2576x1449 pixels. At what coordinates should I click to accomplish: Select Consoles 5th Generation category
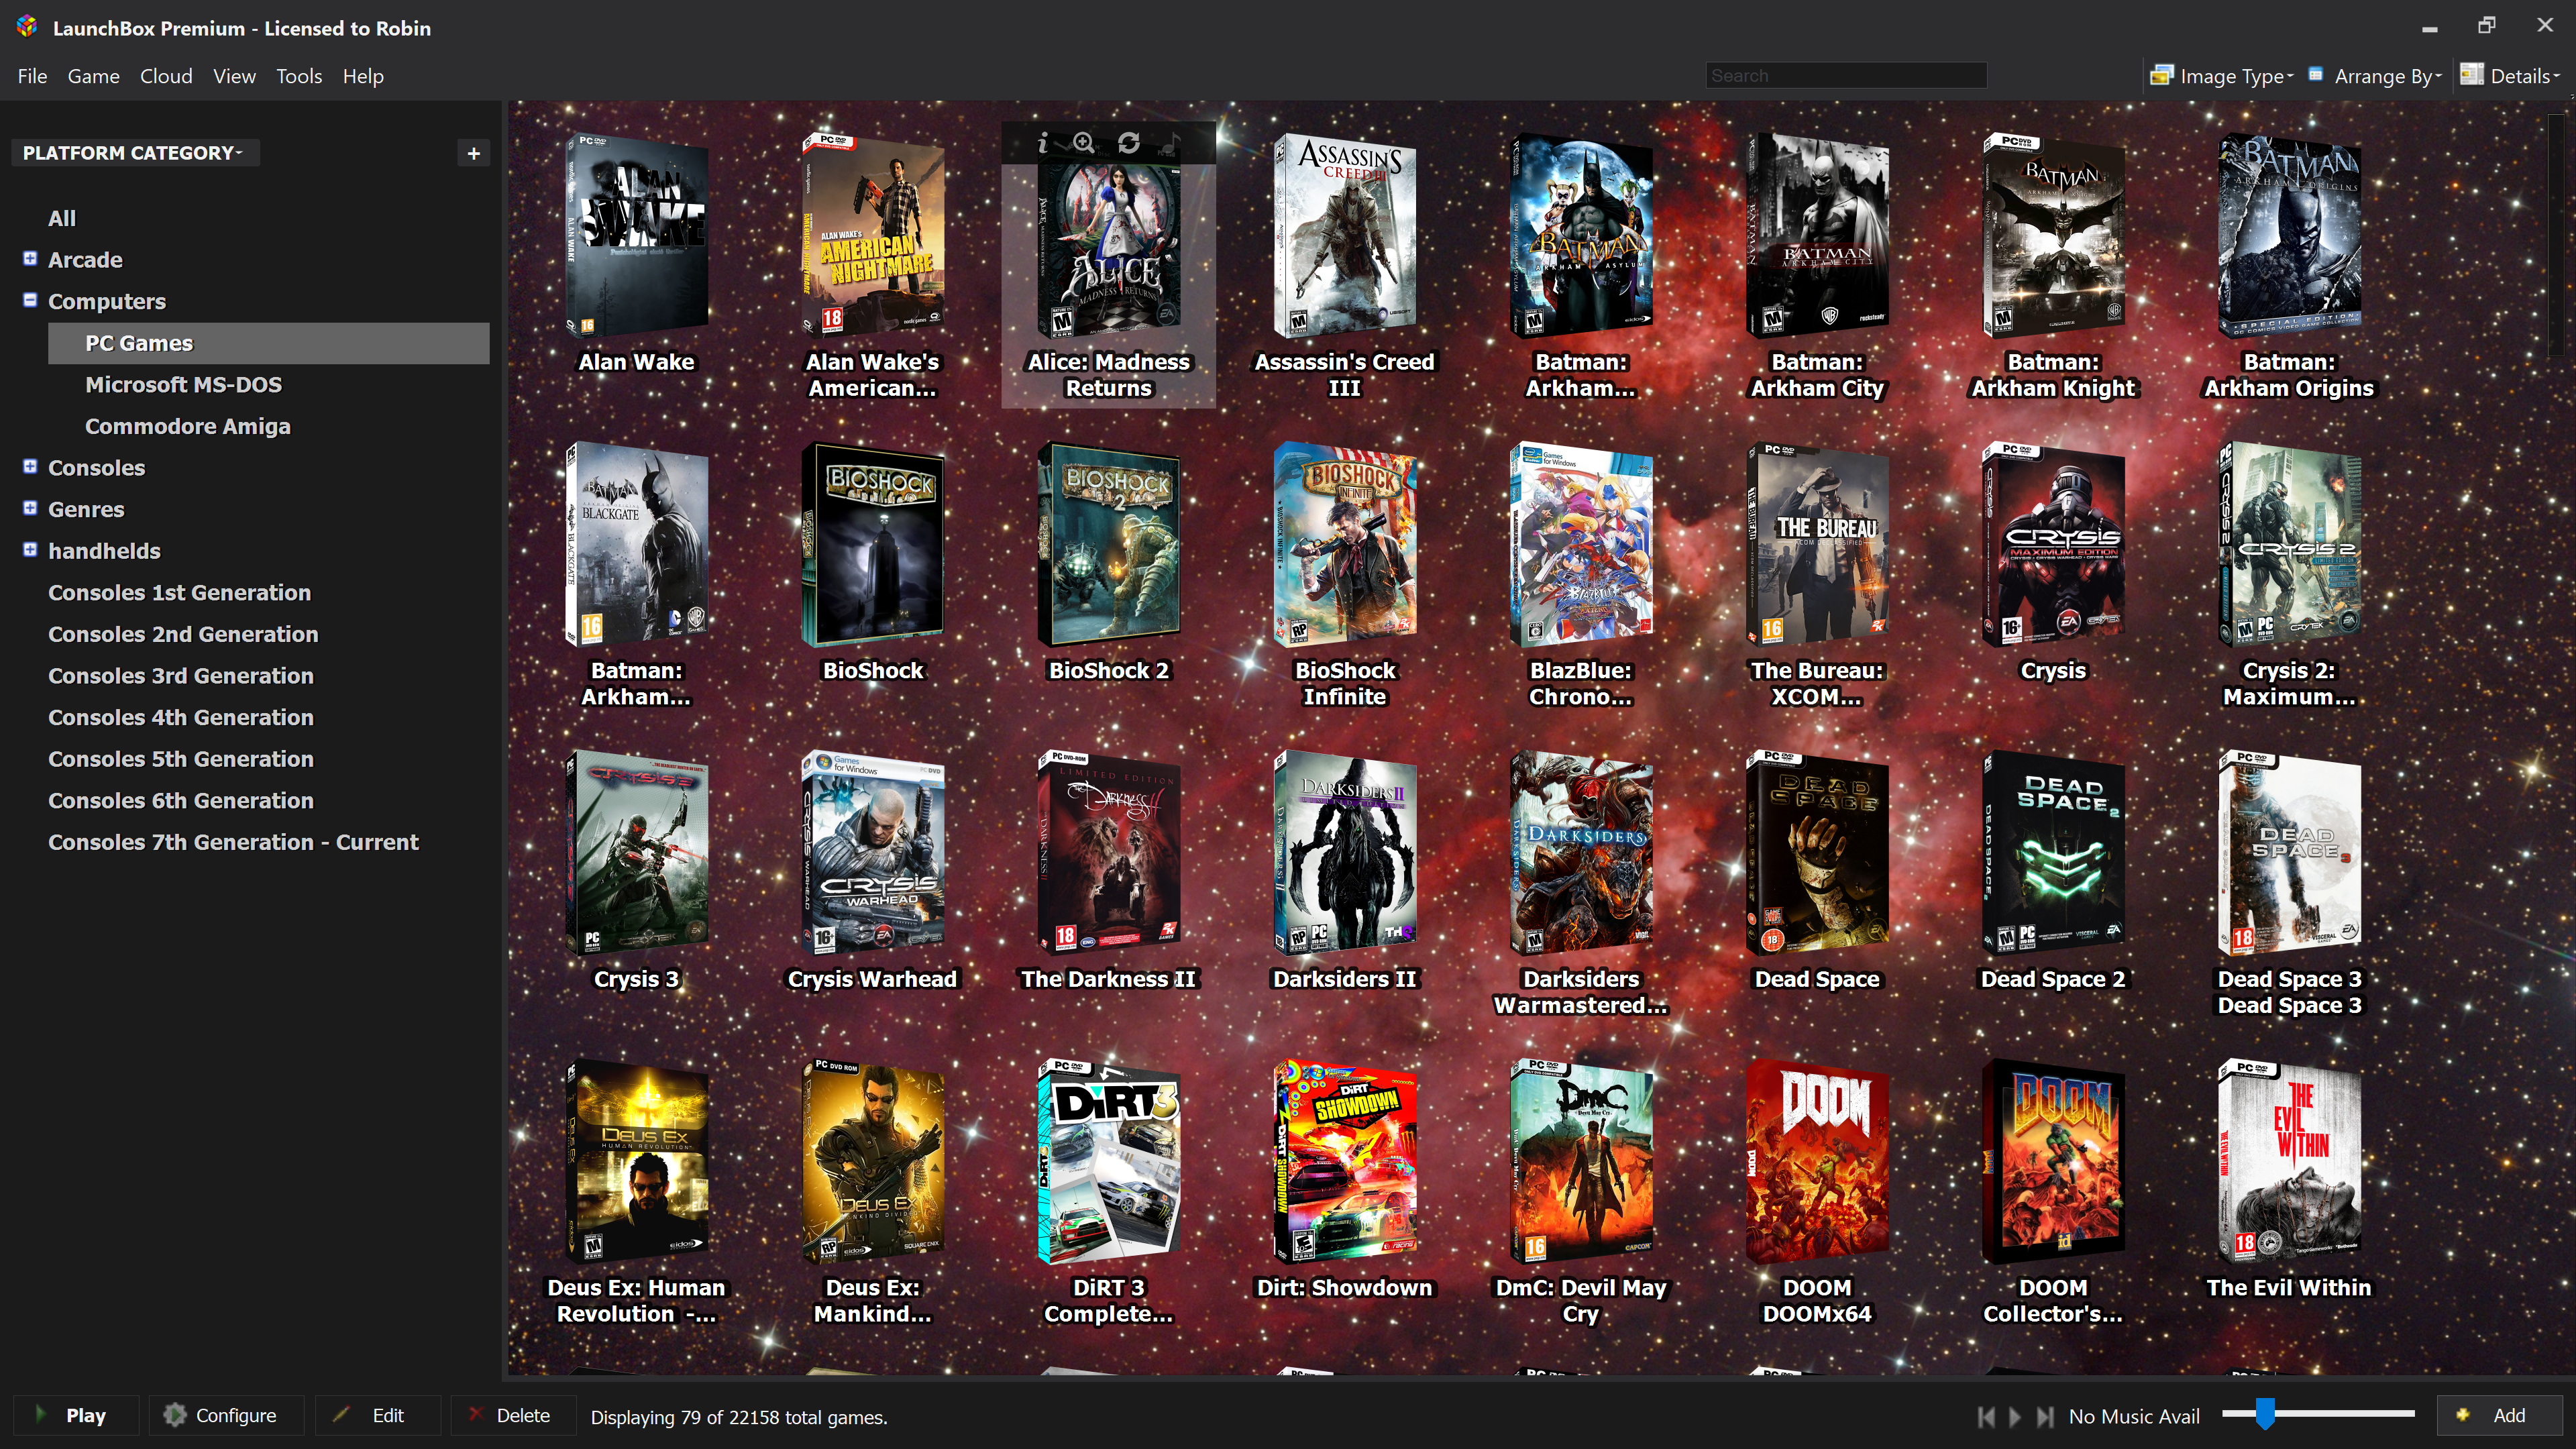click(x=181, y=759)
